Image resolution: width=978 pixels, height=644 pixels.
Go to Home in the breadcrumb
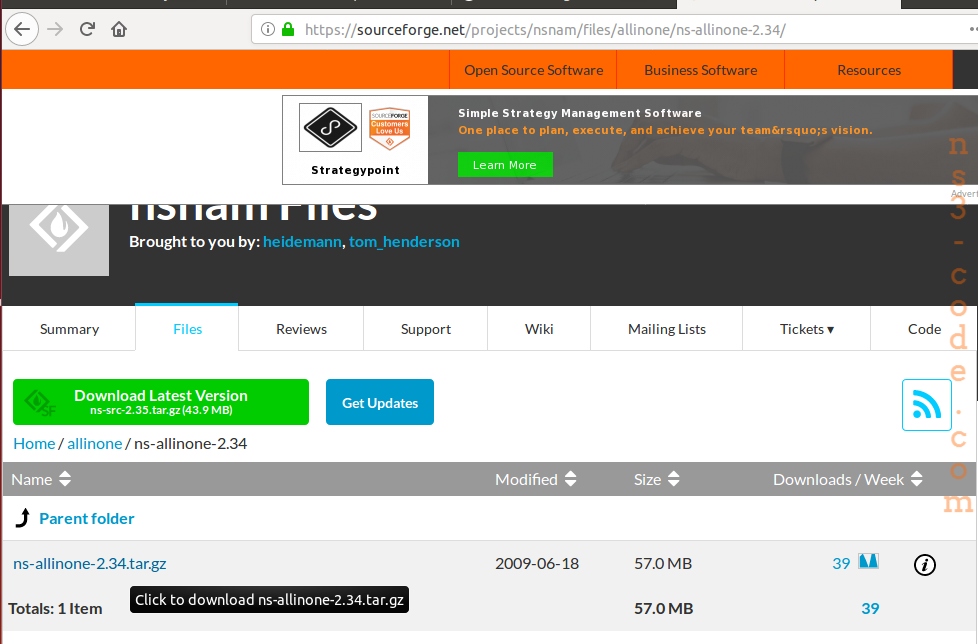coord(34,443)
